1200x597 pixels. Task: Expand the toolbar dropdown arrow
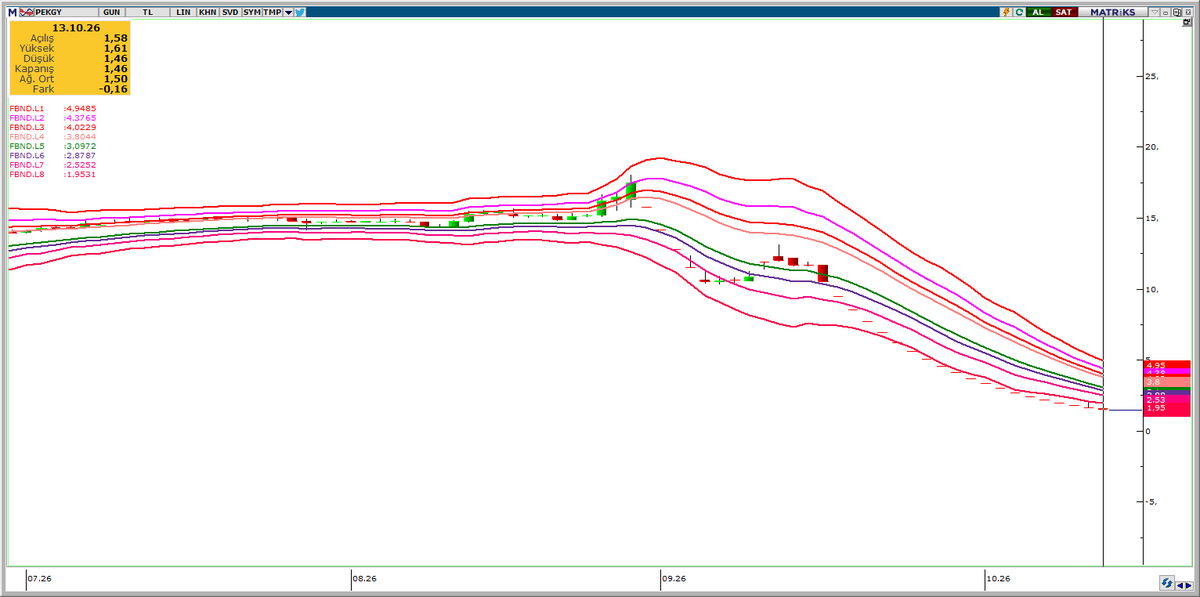click(288, 12)
